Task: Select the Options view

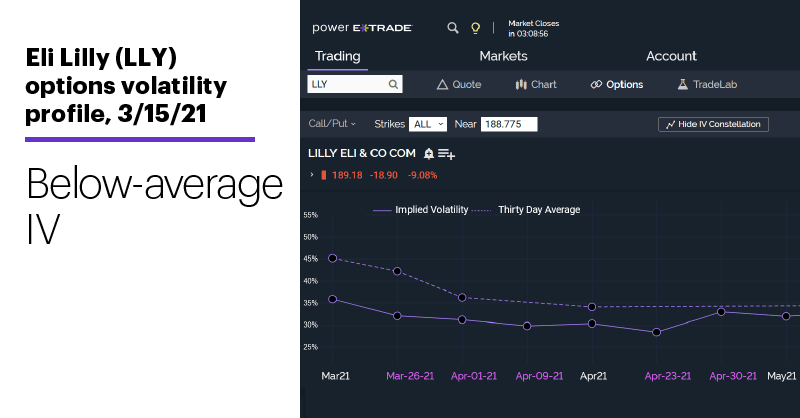Action: pyautogui.click(x=617, y=85)
